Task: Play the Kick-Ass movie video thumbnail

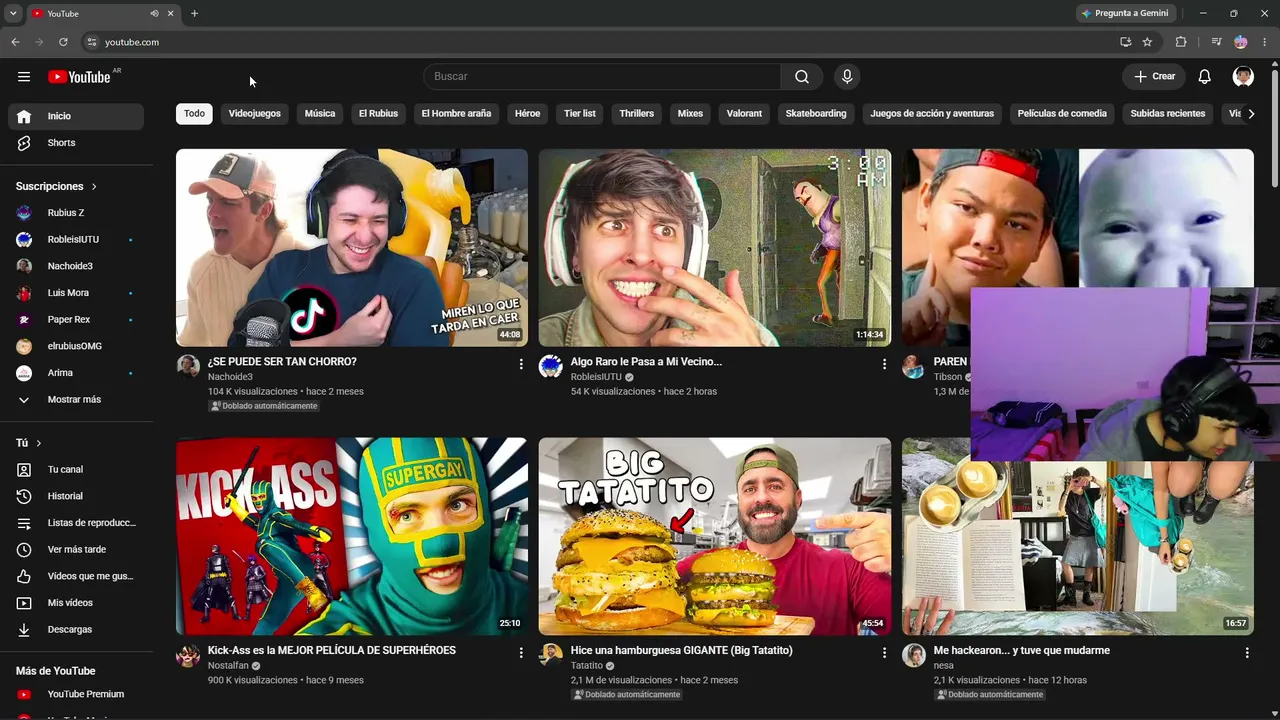Action: [352, 536]
